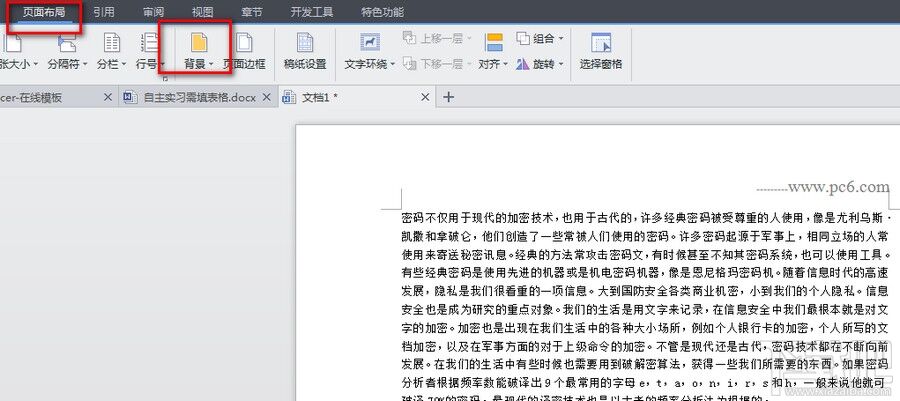Viewport: 900px width, 401px height.
Task: Close the 自主实习需填表格.docx tab
Action: tap(266, 98)
